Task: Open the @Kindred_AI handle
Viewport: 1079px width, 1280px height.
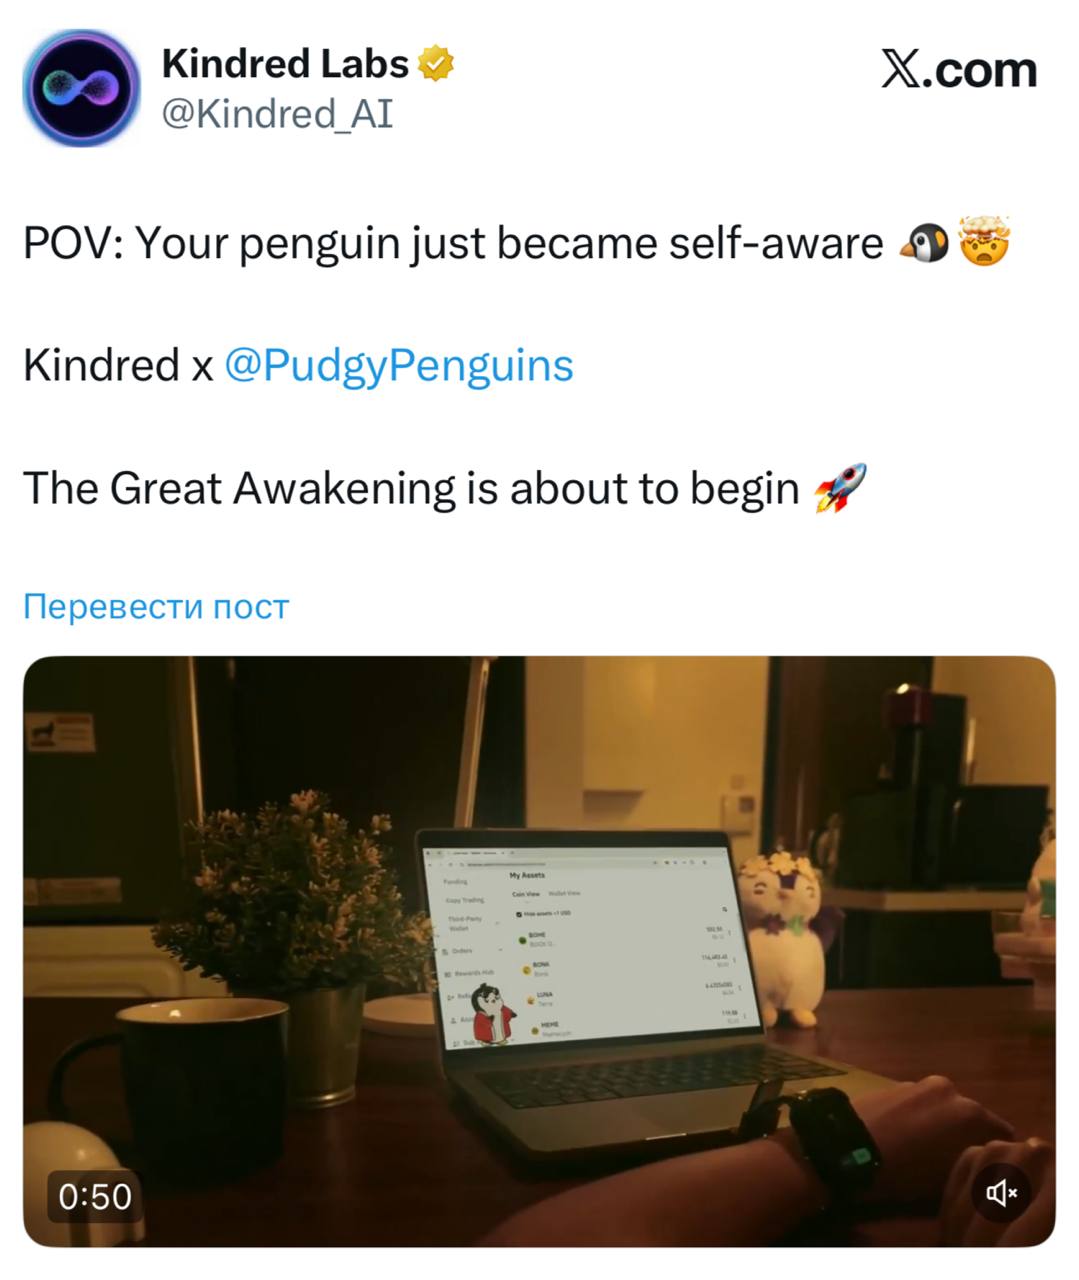Action: click(x=277, y=114)
